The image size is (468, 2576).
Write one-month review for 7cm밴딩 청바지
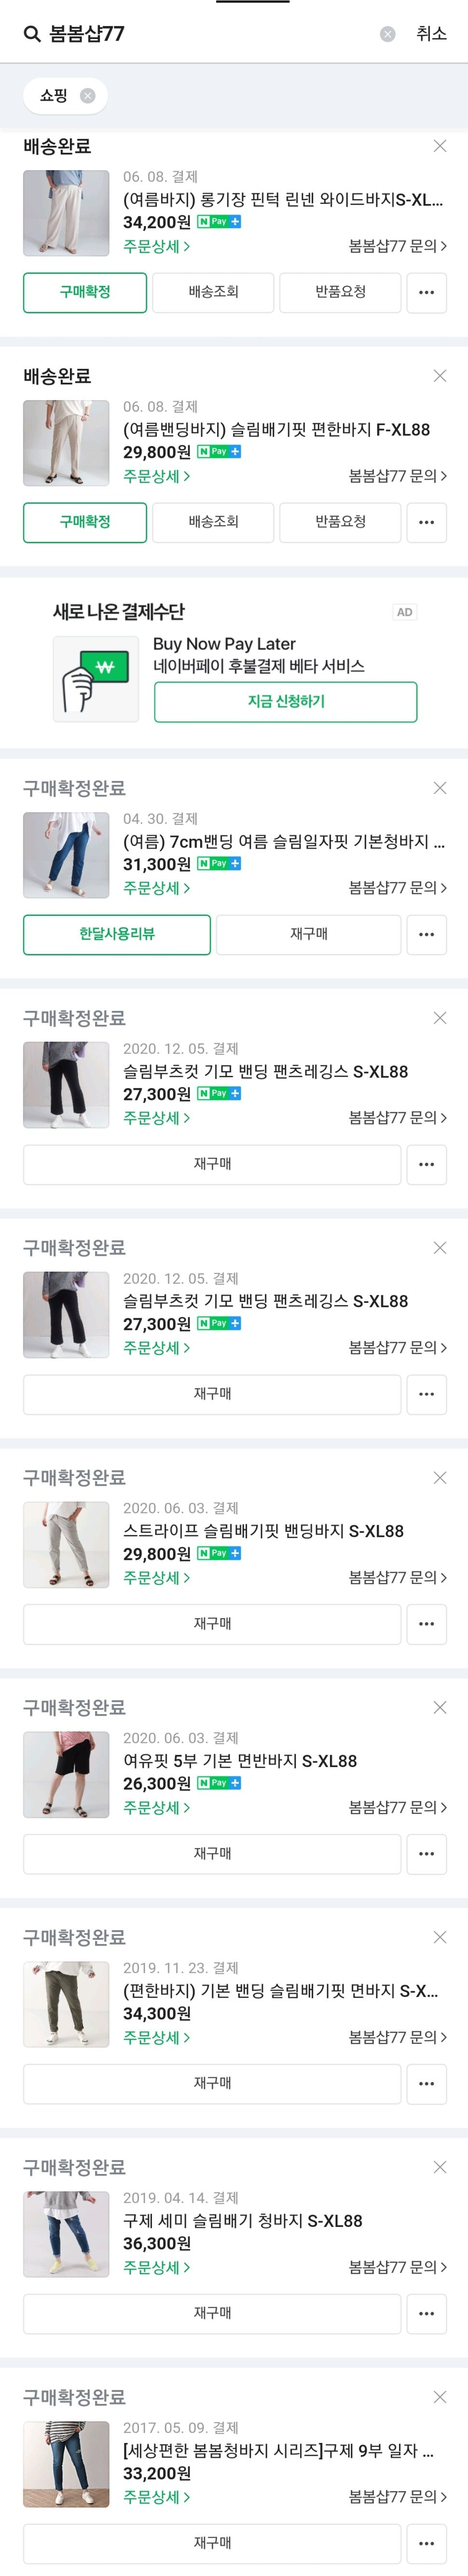(117, 934)
